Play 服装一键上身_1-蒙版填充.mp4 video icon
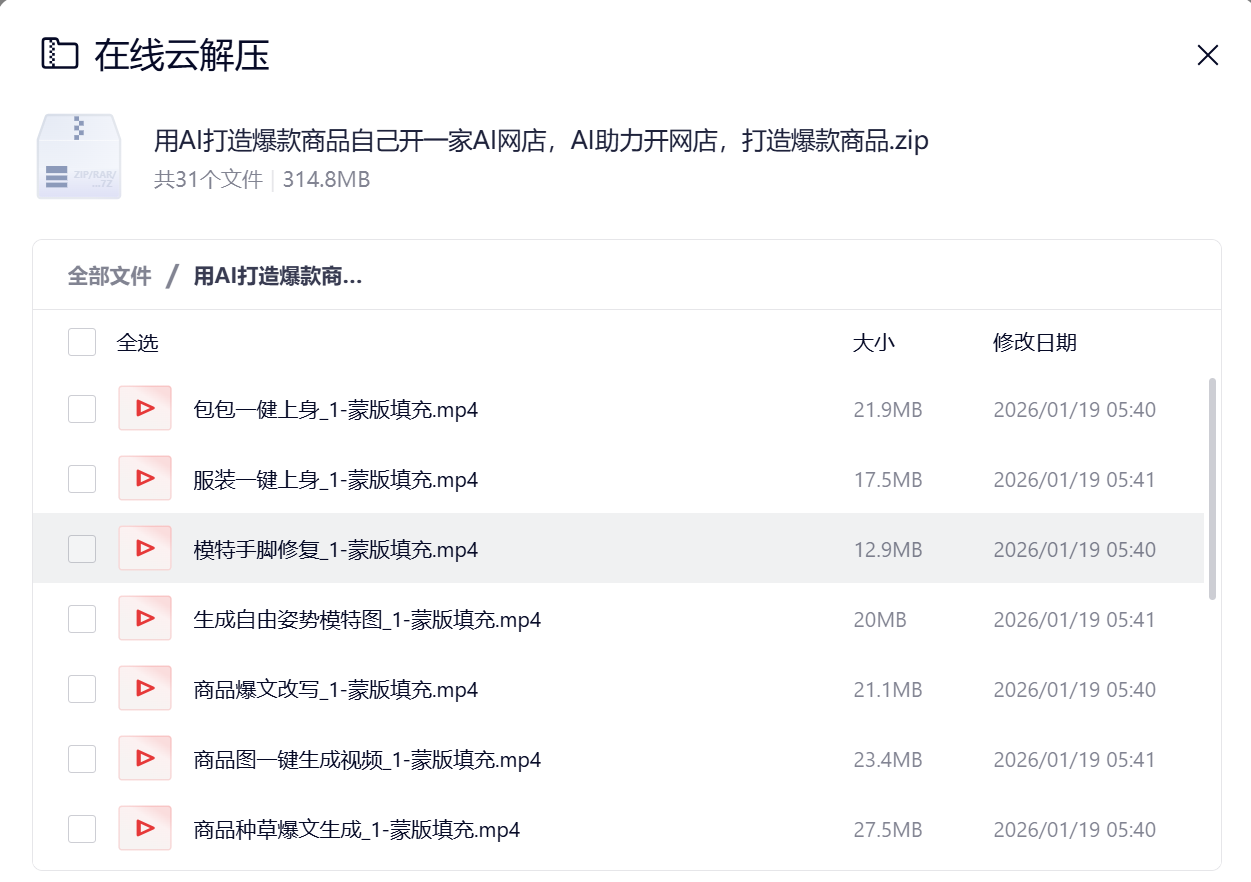The height and width of the screenshot is (882, 1251). 145,478
